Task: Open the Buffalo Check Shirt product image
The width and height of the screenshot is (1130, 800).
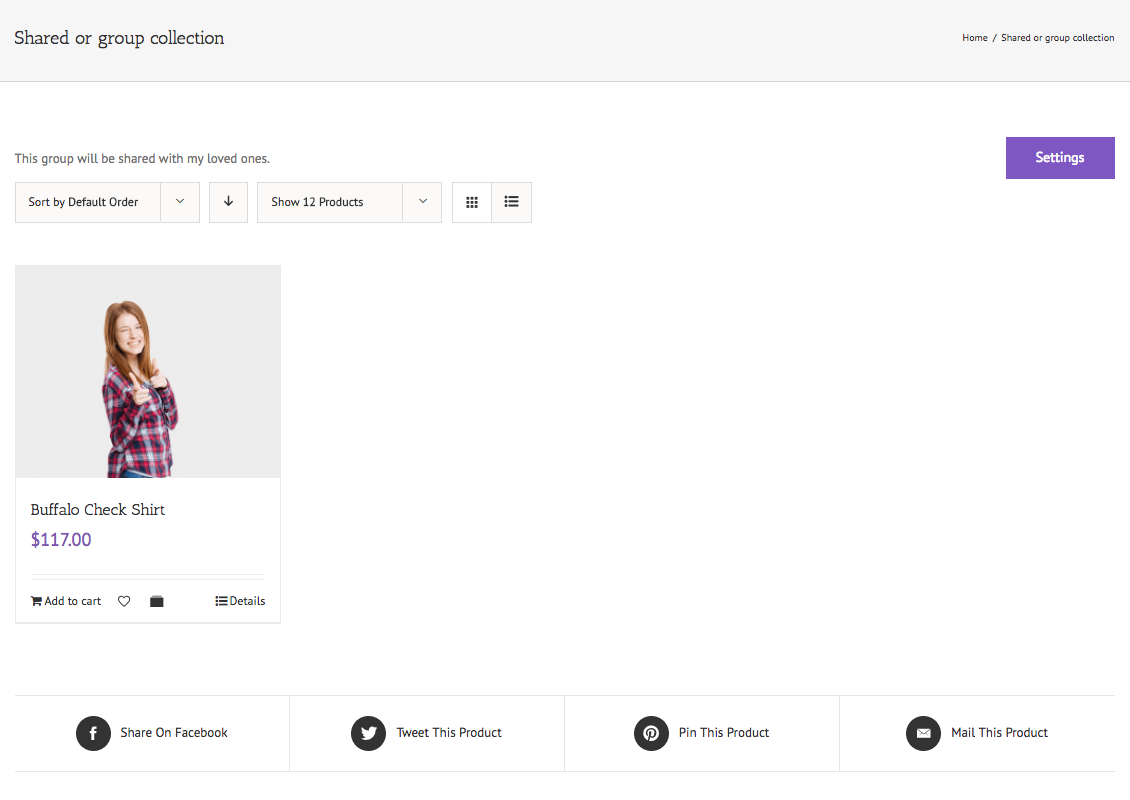Action: [x=148, y=371]
